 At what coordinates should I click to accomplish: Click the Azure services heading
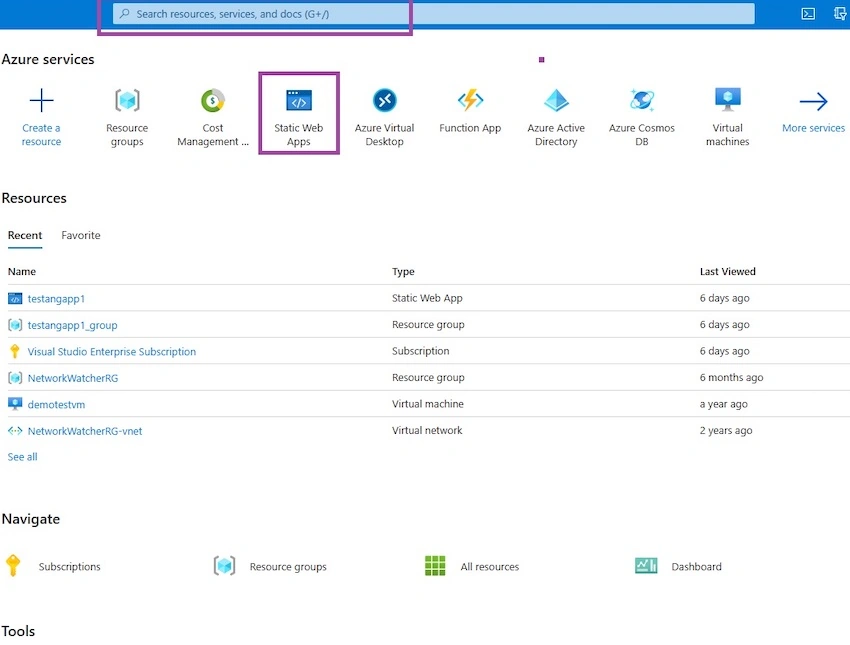(x=48, y=59)
